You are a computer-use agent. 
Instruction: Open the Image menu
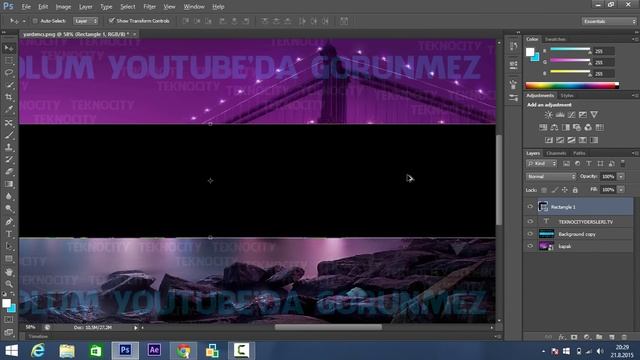pyautogui.click(x=63, y=7)
